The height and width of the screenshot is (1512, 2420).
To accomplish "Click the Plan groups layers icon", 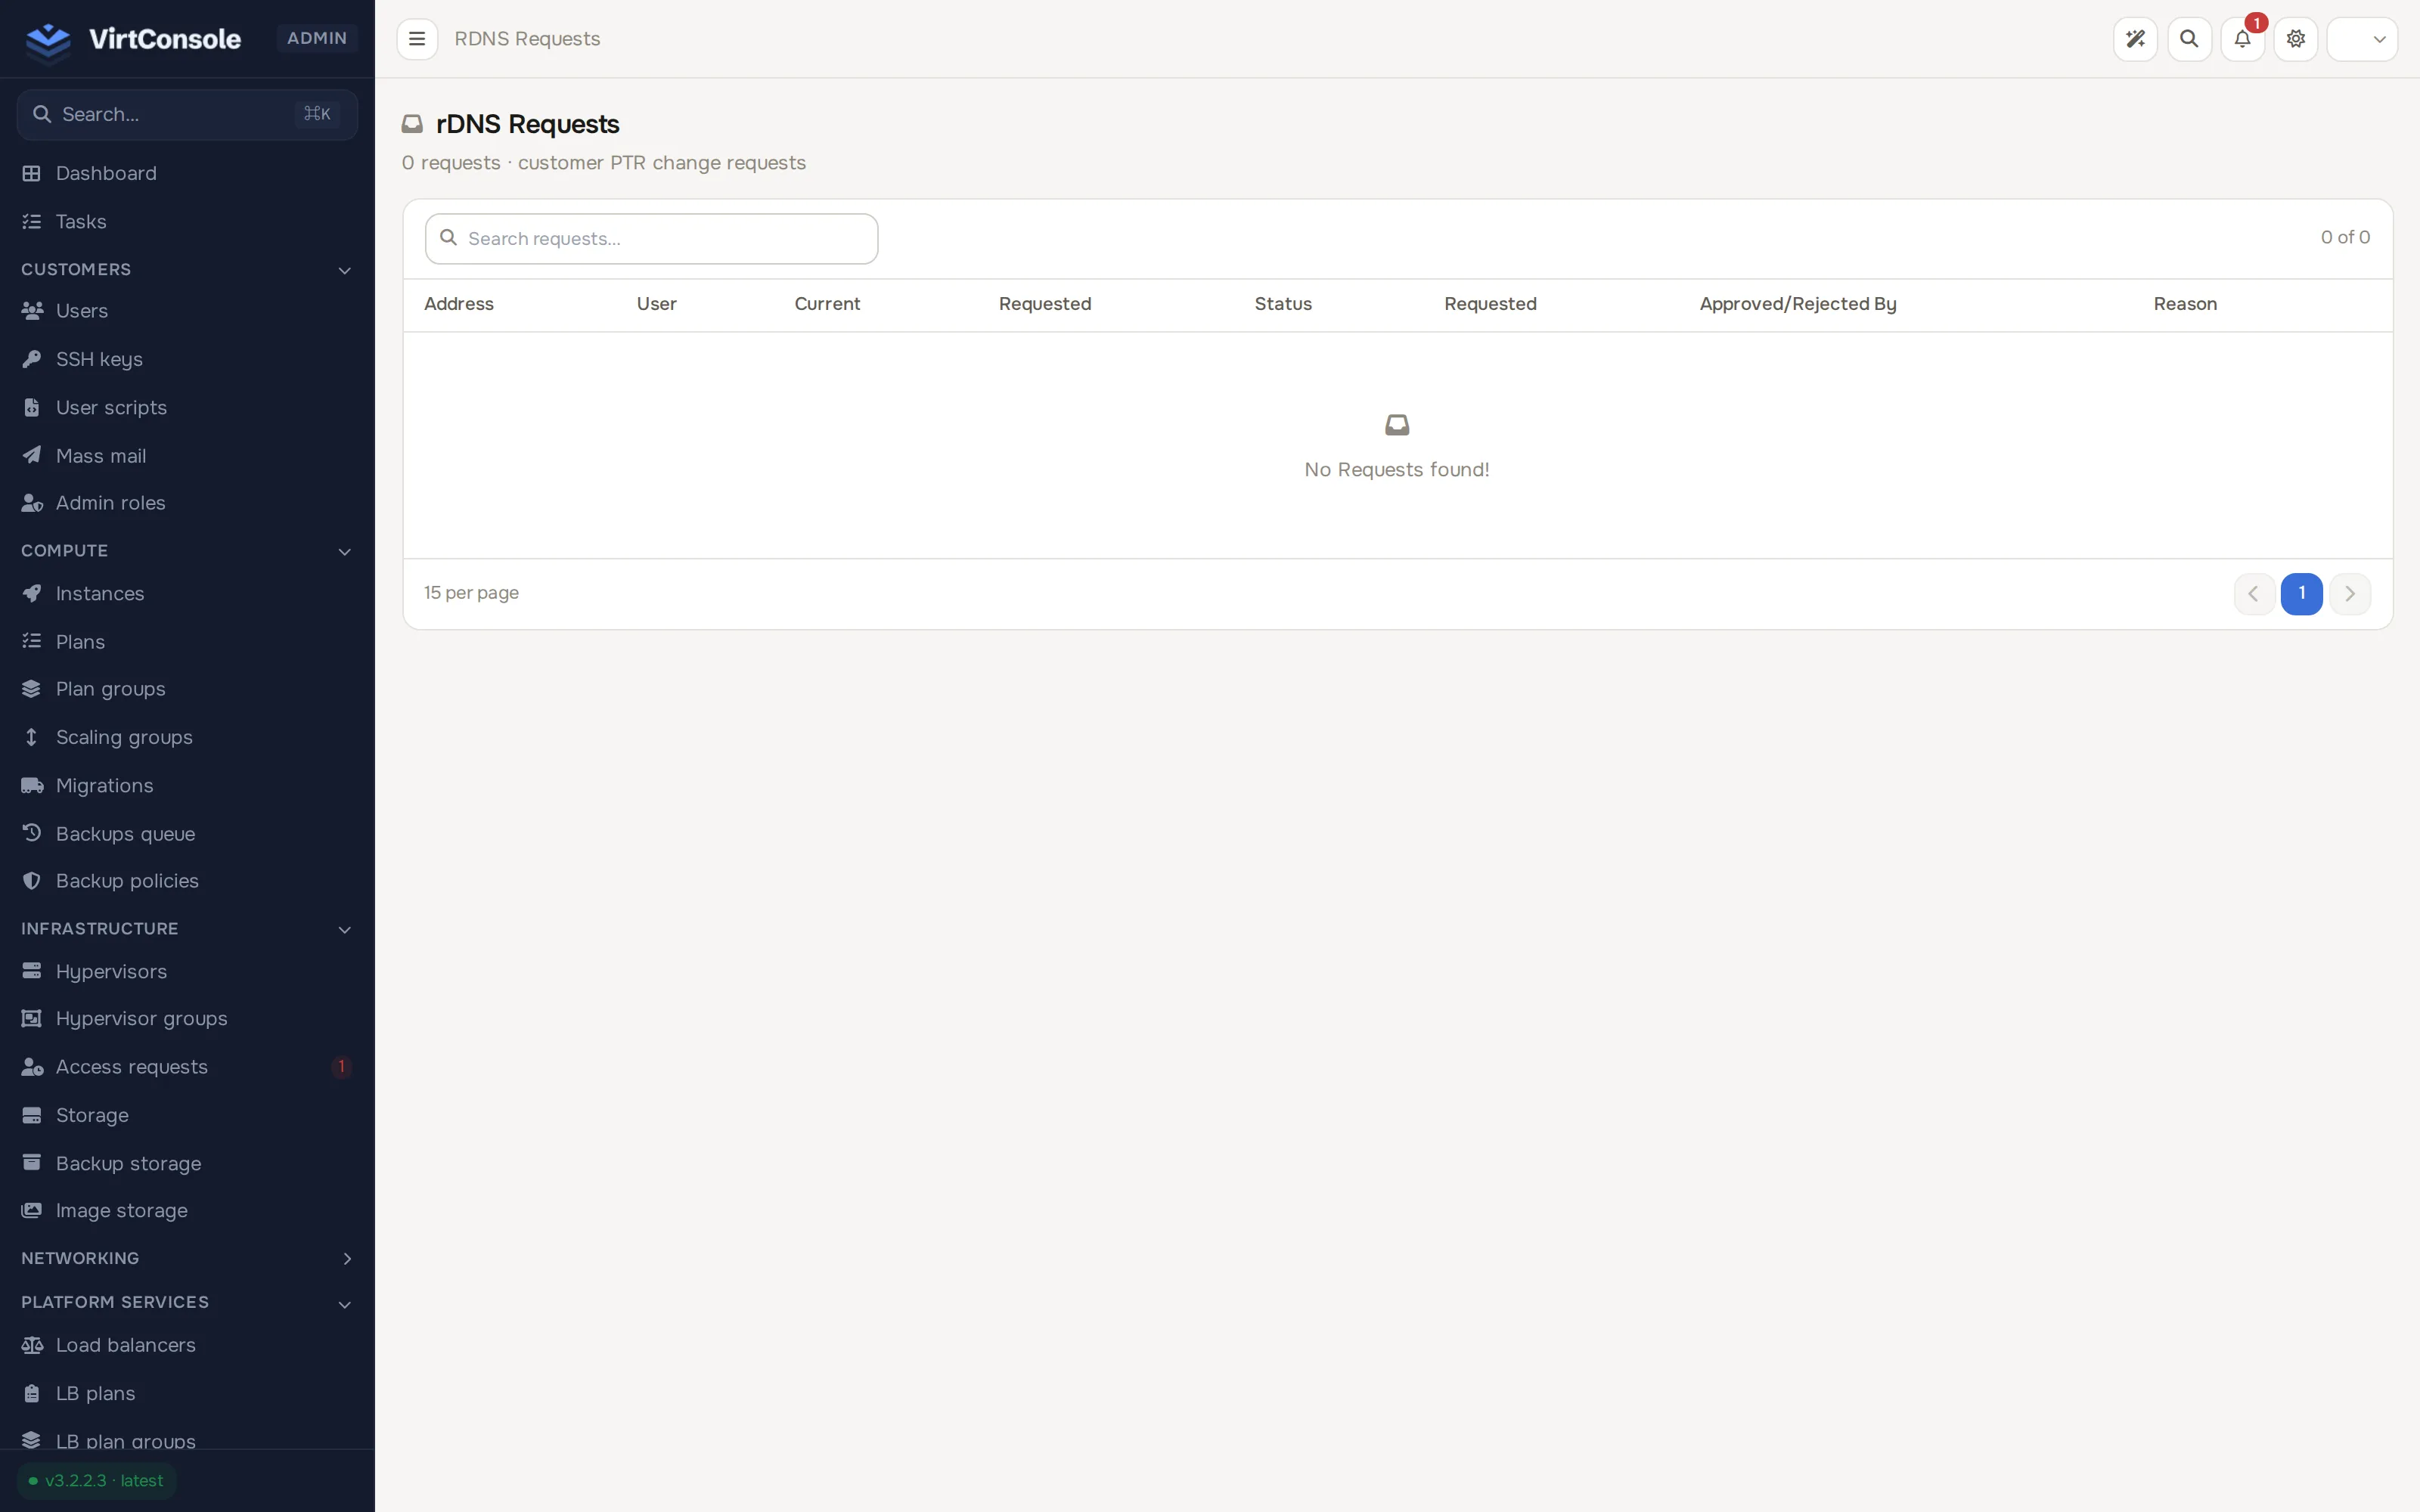I will click(32, 689).
